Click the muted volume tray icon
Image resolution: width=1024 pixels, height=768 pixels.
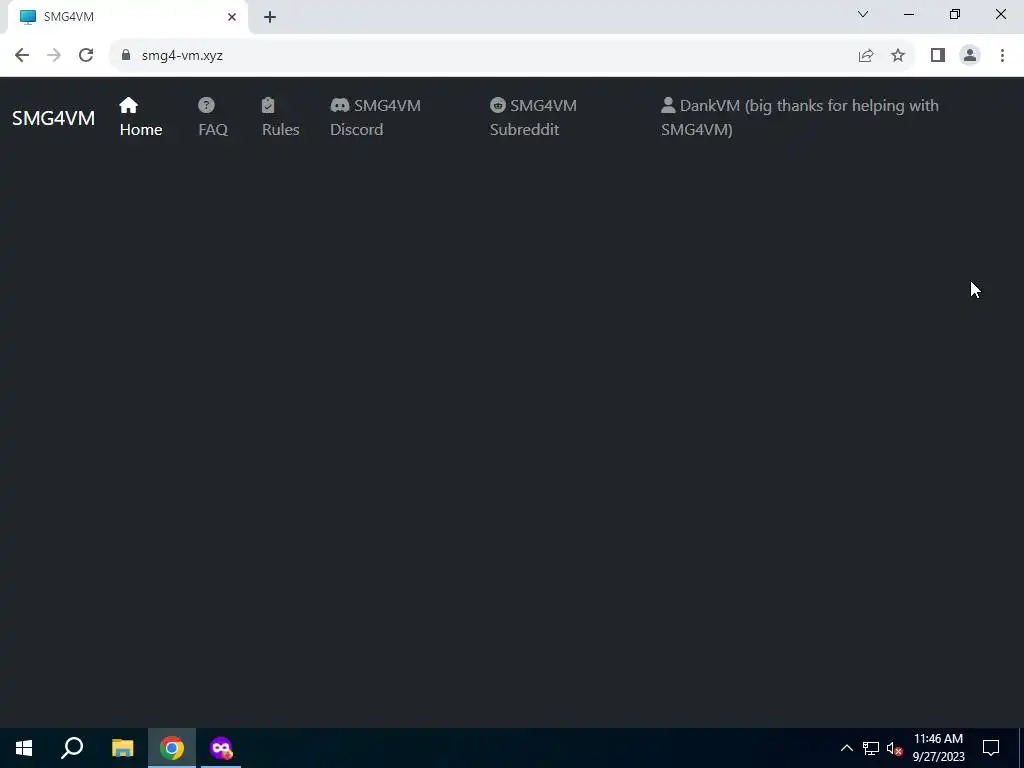point(894,748)
